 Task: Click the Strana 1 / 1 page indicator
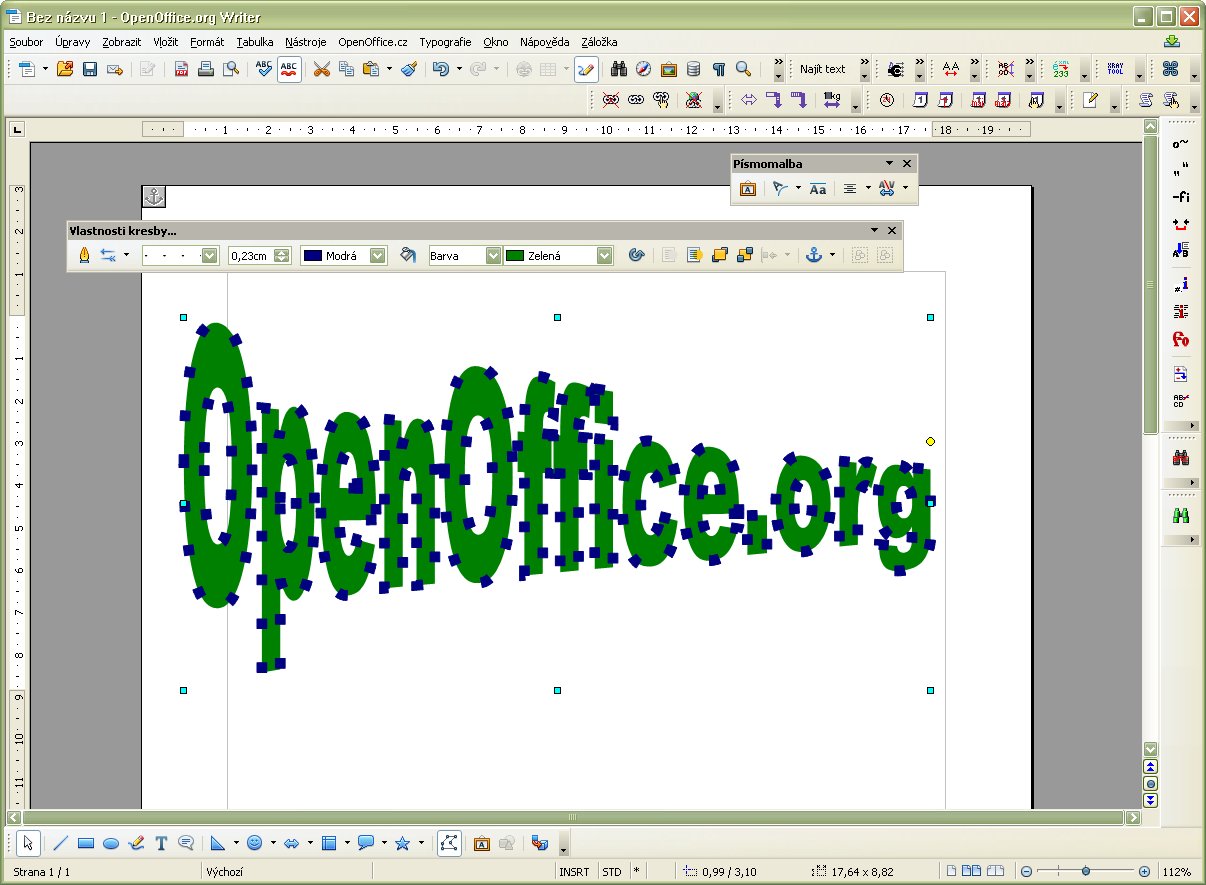coord(42,872)
